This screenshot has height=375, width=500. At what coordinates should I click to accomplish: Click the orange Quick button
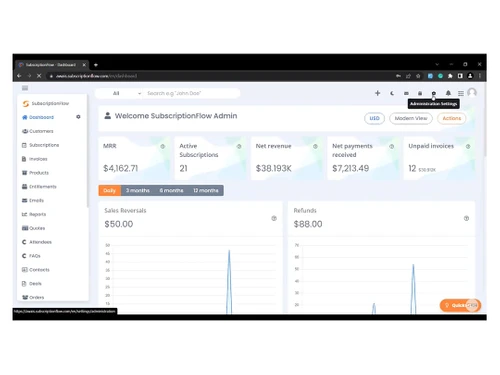[x=460, y=305]
